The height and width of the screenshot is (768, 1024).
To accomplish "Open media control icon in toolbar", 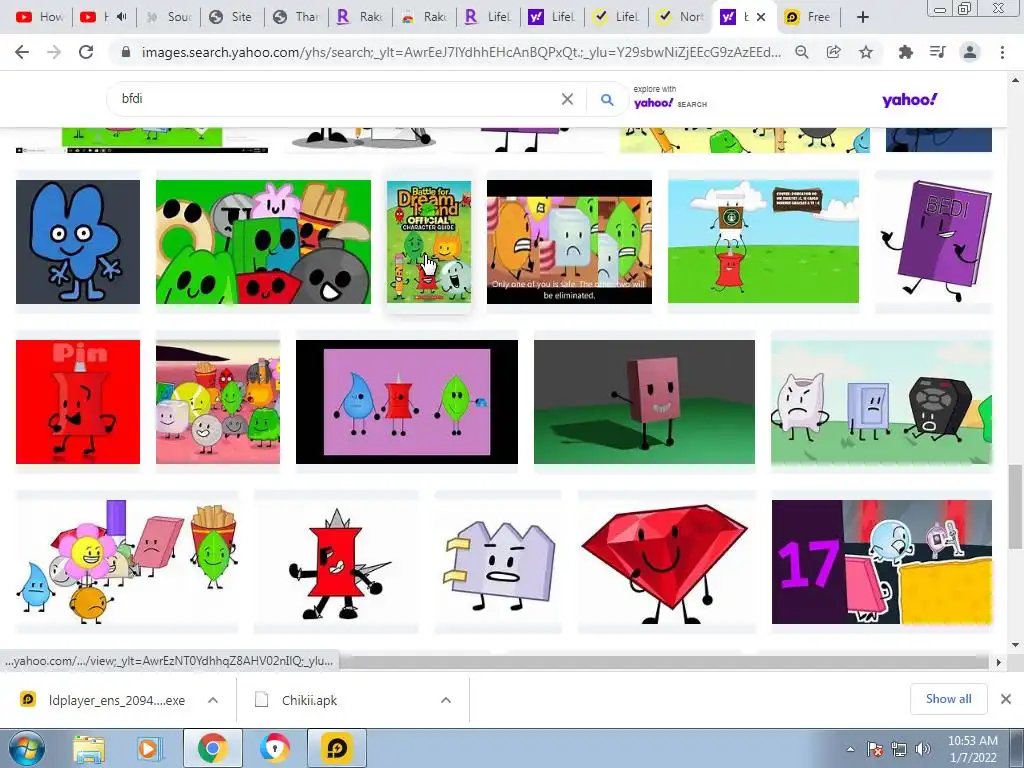I will coord(938,52).
